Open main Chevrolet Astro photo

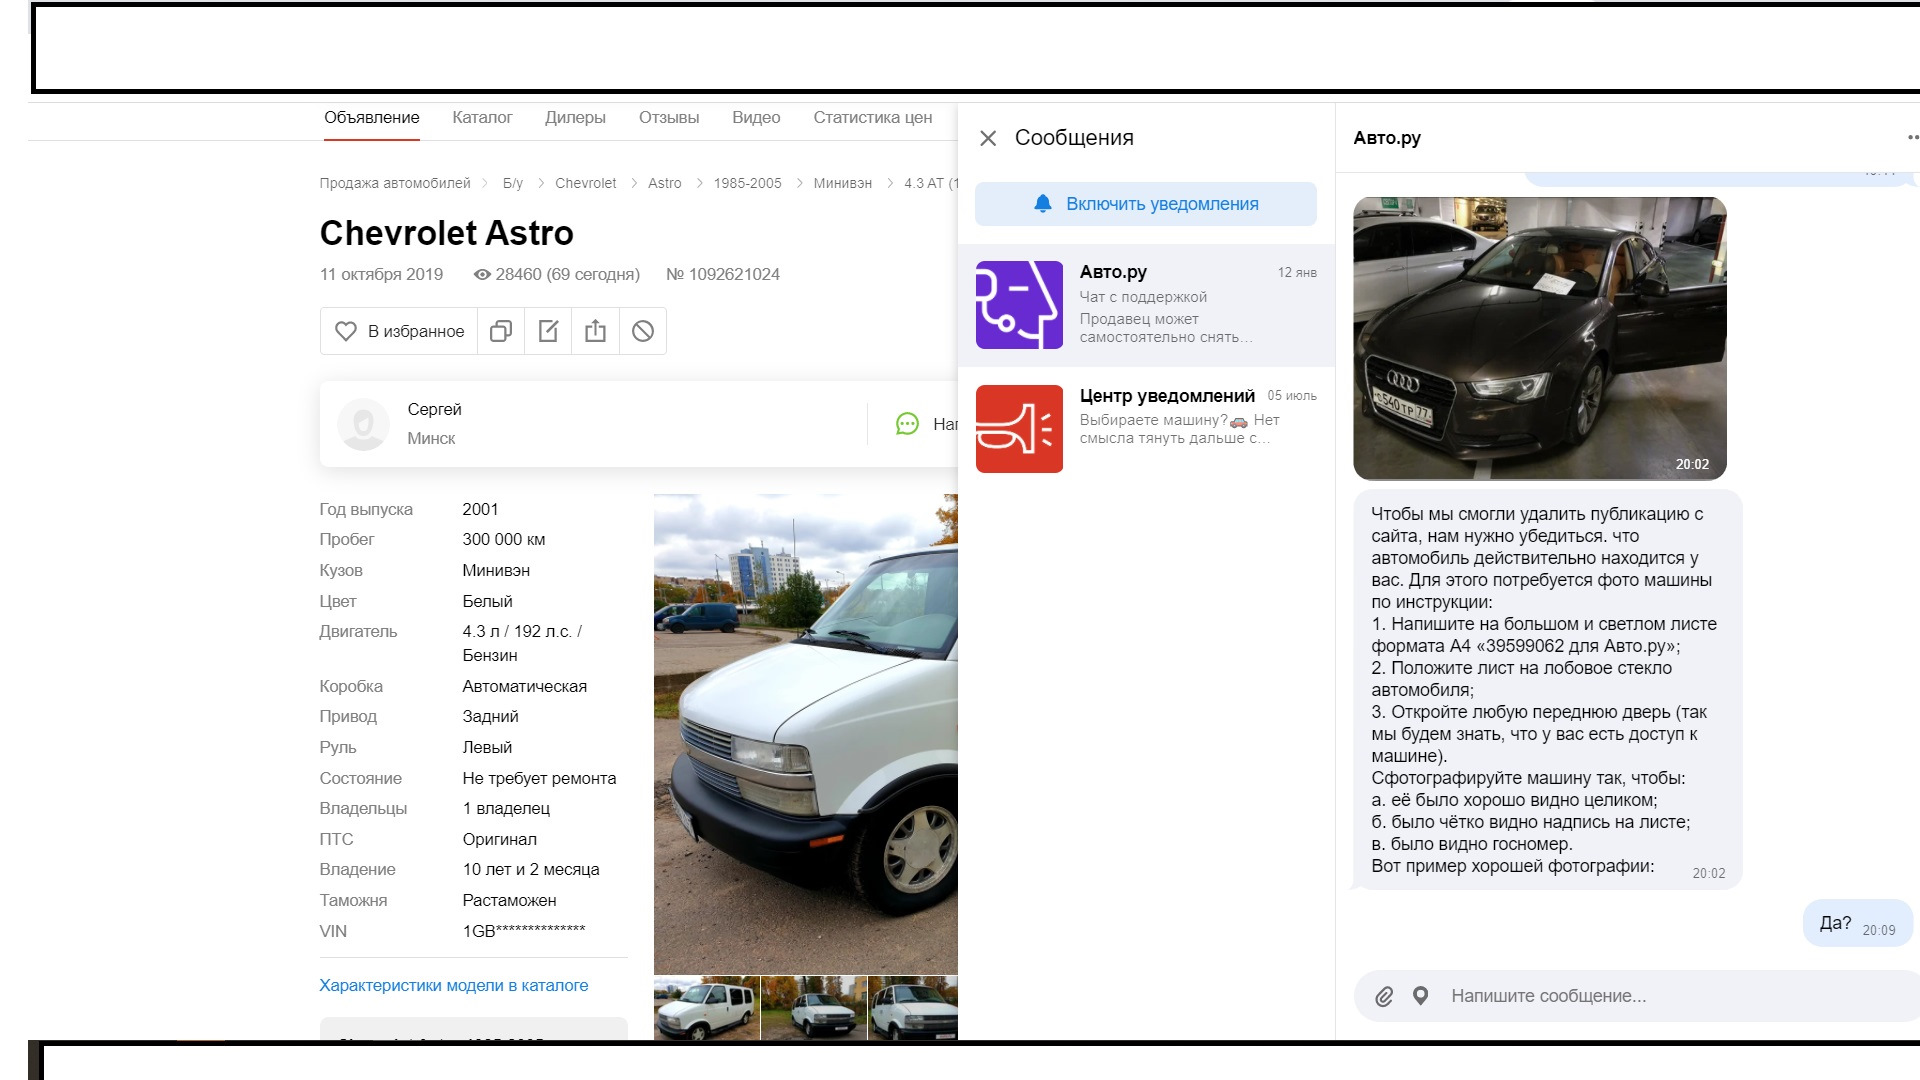tap(806, 733)
